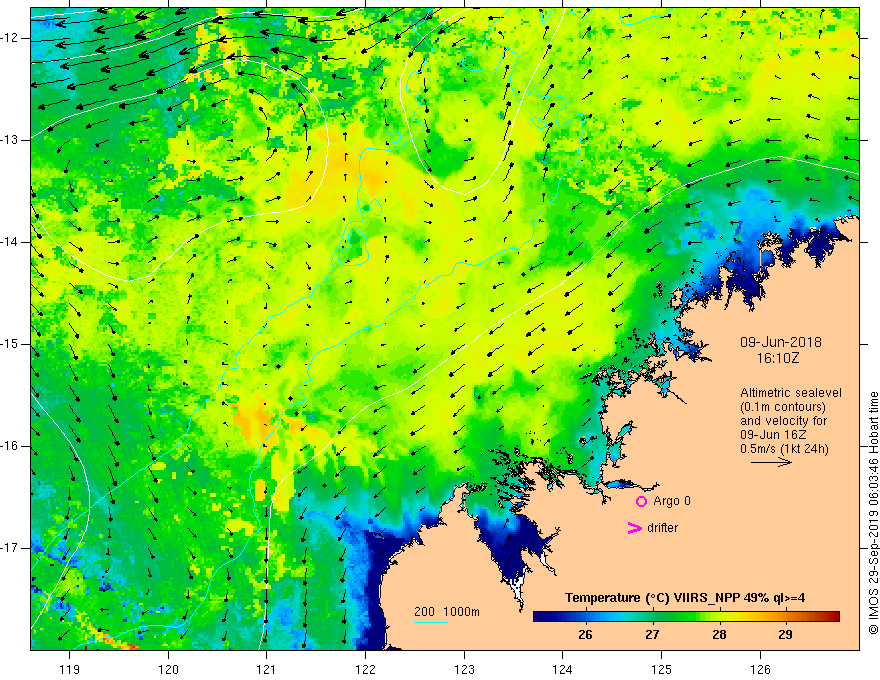Click the 'drifter' label
The height and width of the screenshot is (680, 880).
tap(662, 528)
